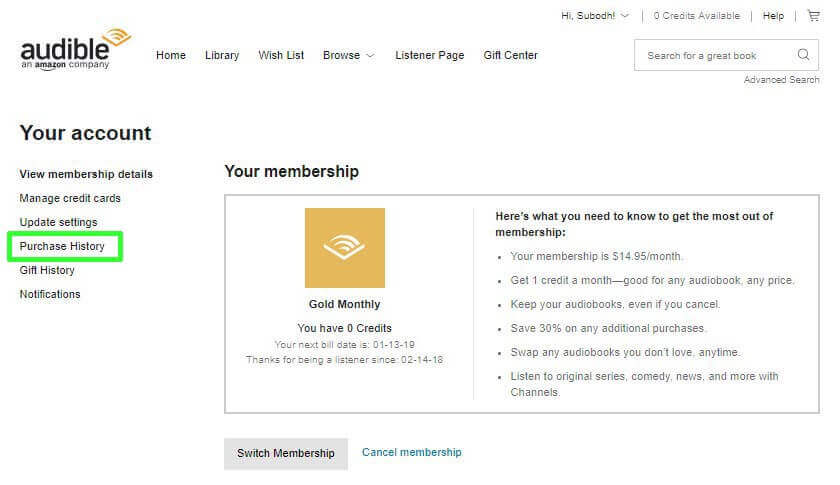Open the Hi, Subodh! account dropdown
The height and width of the screenshot is (485, 840).
595,16
